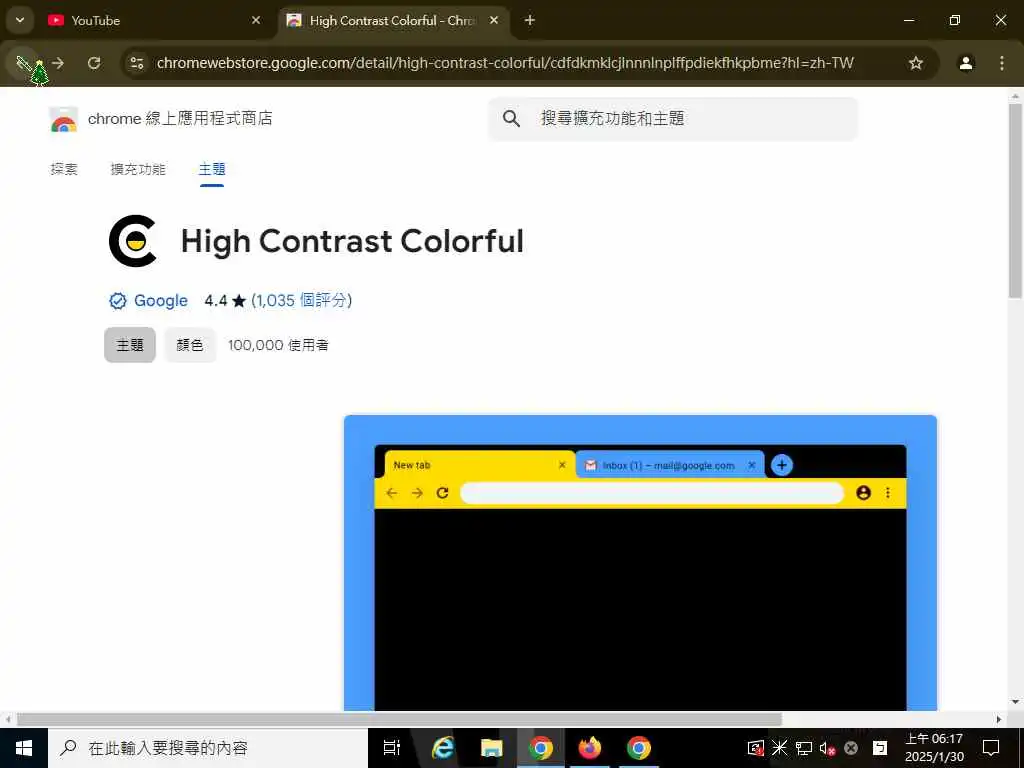The height and width of the screenshot is (768, 1024).
Task: Open the notification center icon
Action: 991,748
